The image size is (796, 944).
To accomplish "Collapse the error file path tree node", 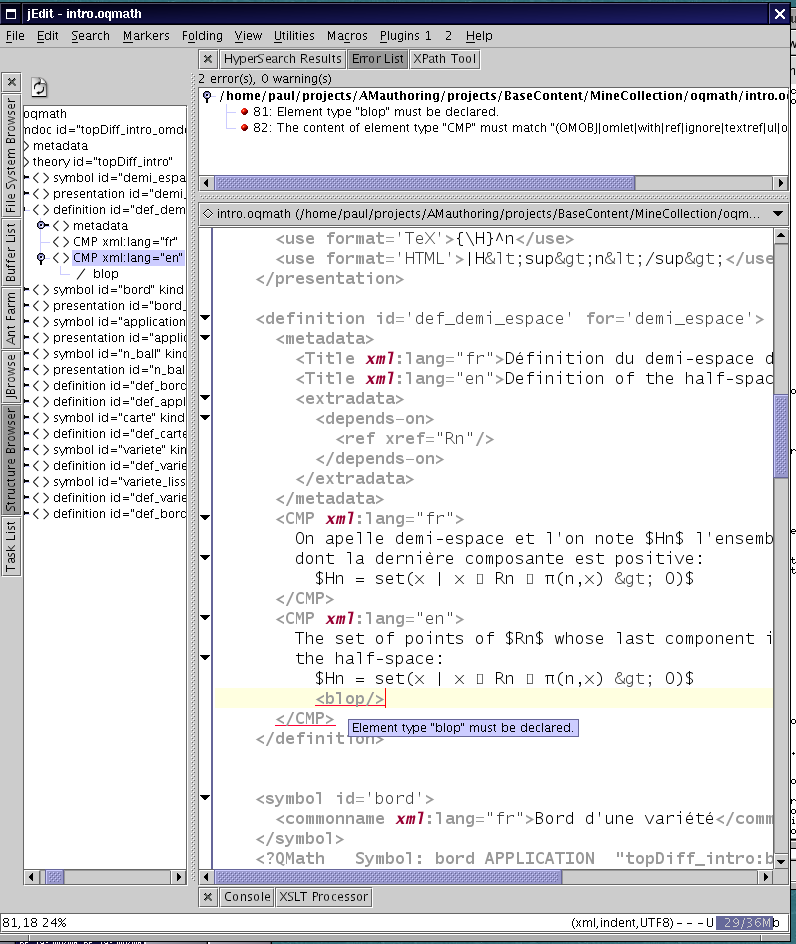I will [x=207, y=96].
